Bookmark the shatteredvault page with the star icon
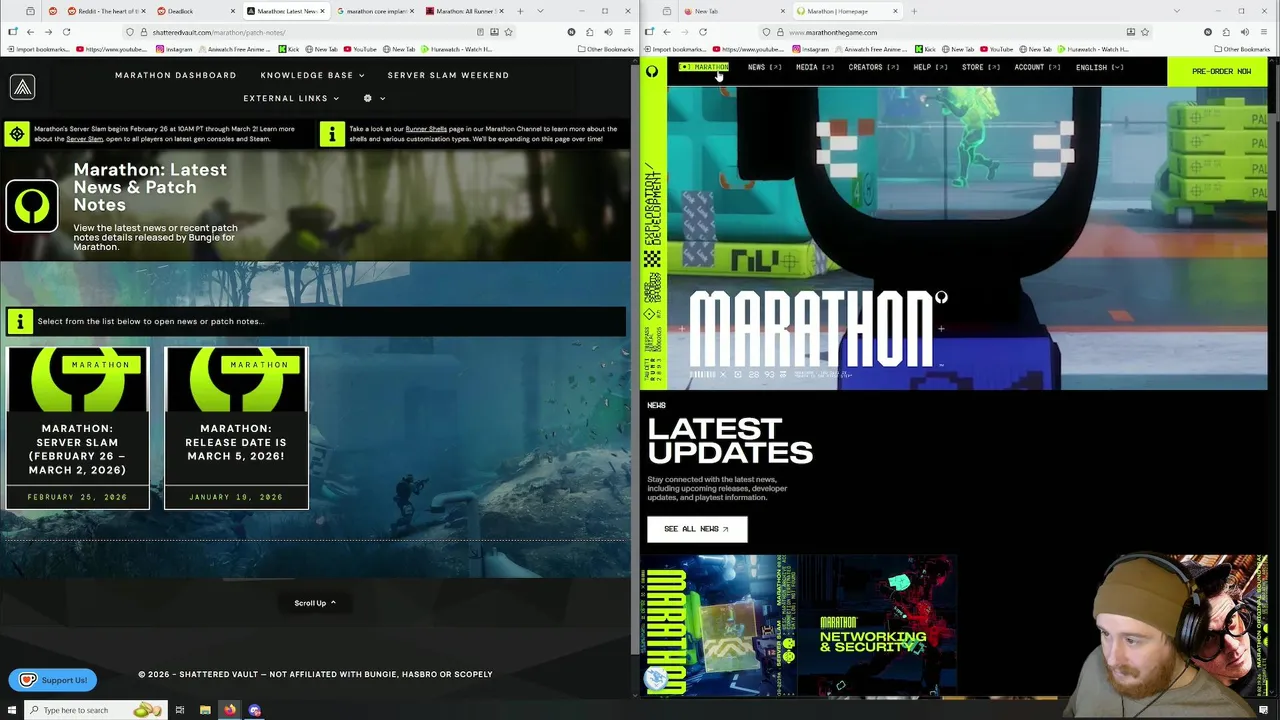Screen dimensions: 1280x720 (x=508, y=32)
